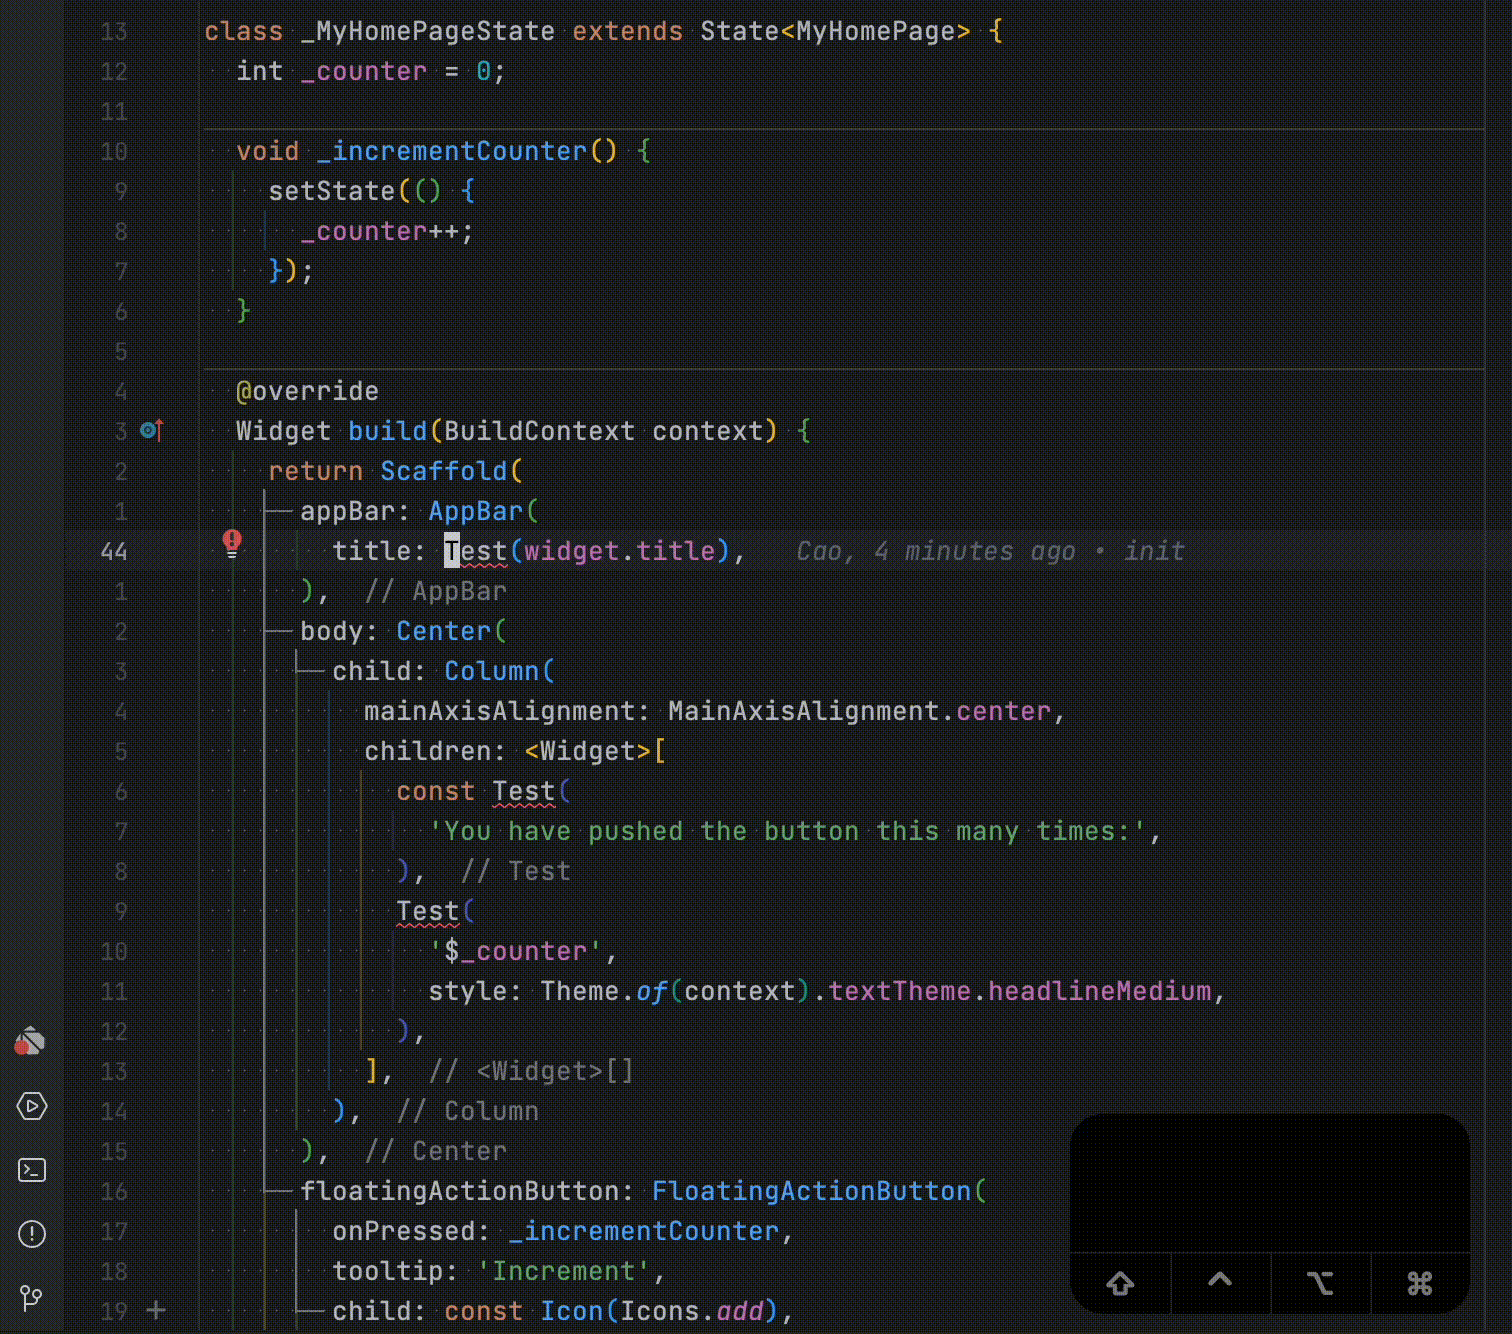Open the Problems tool window
1512x1334 pixels.
click(31, 1234)
